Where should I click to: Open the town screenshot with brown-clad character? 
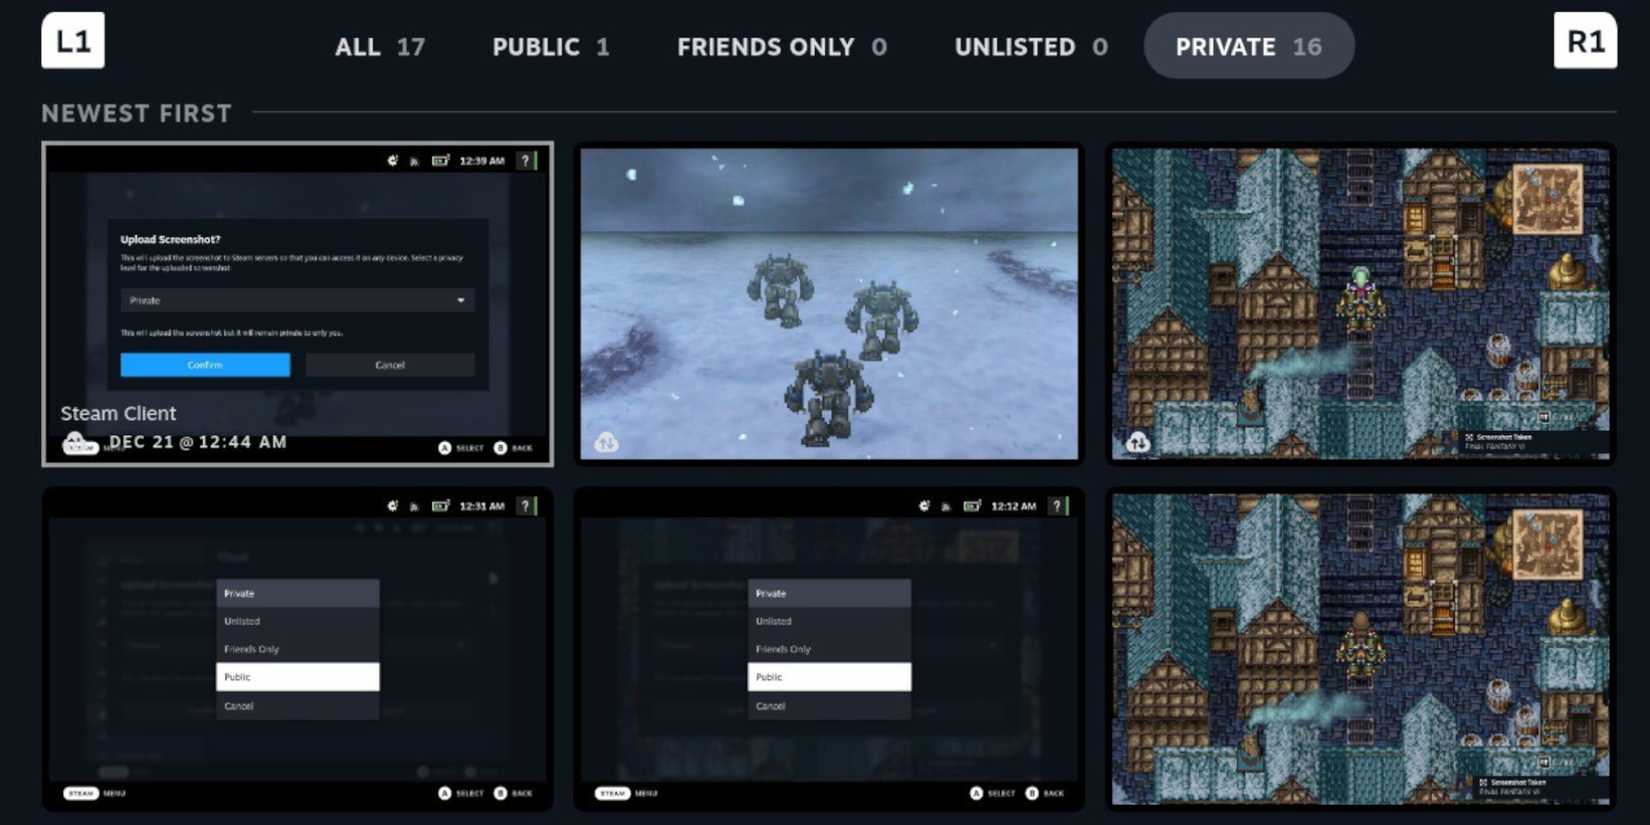pyautogui.click(x=1361, y=649)
